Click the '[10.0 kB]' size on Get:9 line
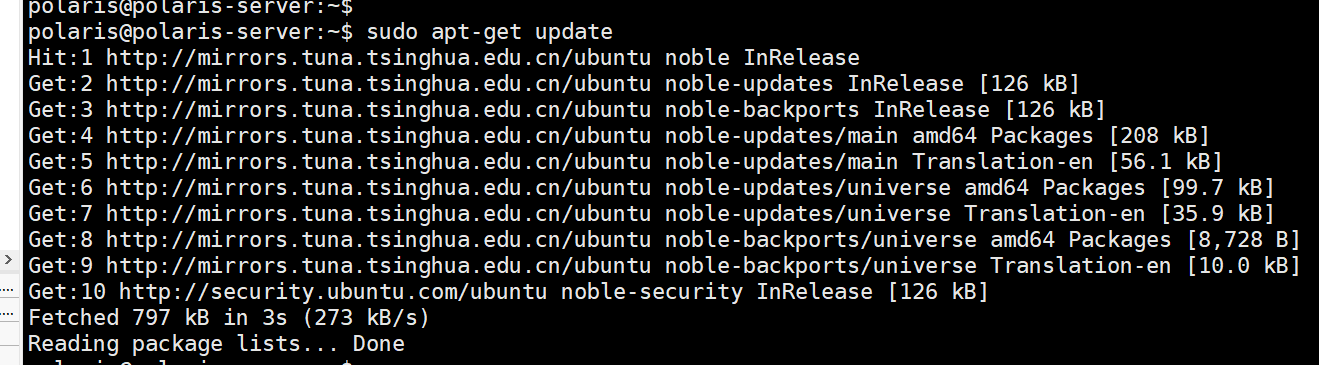Viewport: 1319px width, 365px height. [1241, 266]
